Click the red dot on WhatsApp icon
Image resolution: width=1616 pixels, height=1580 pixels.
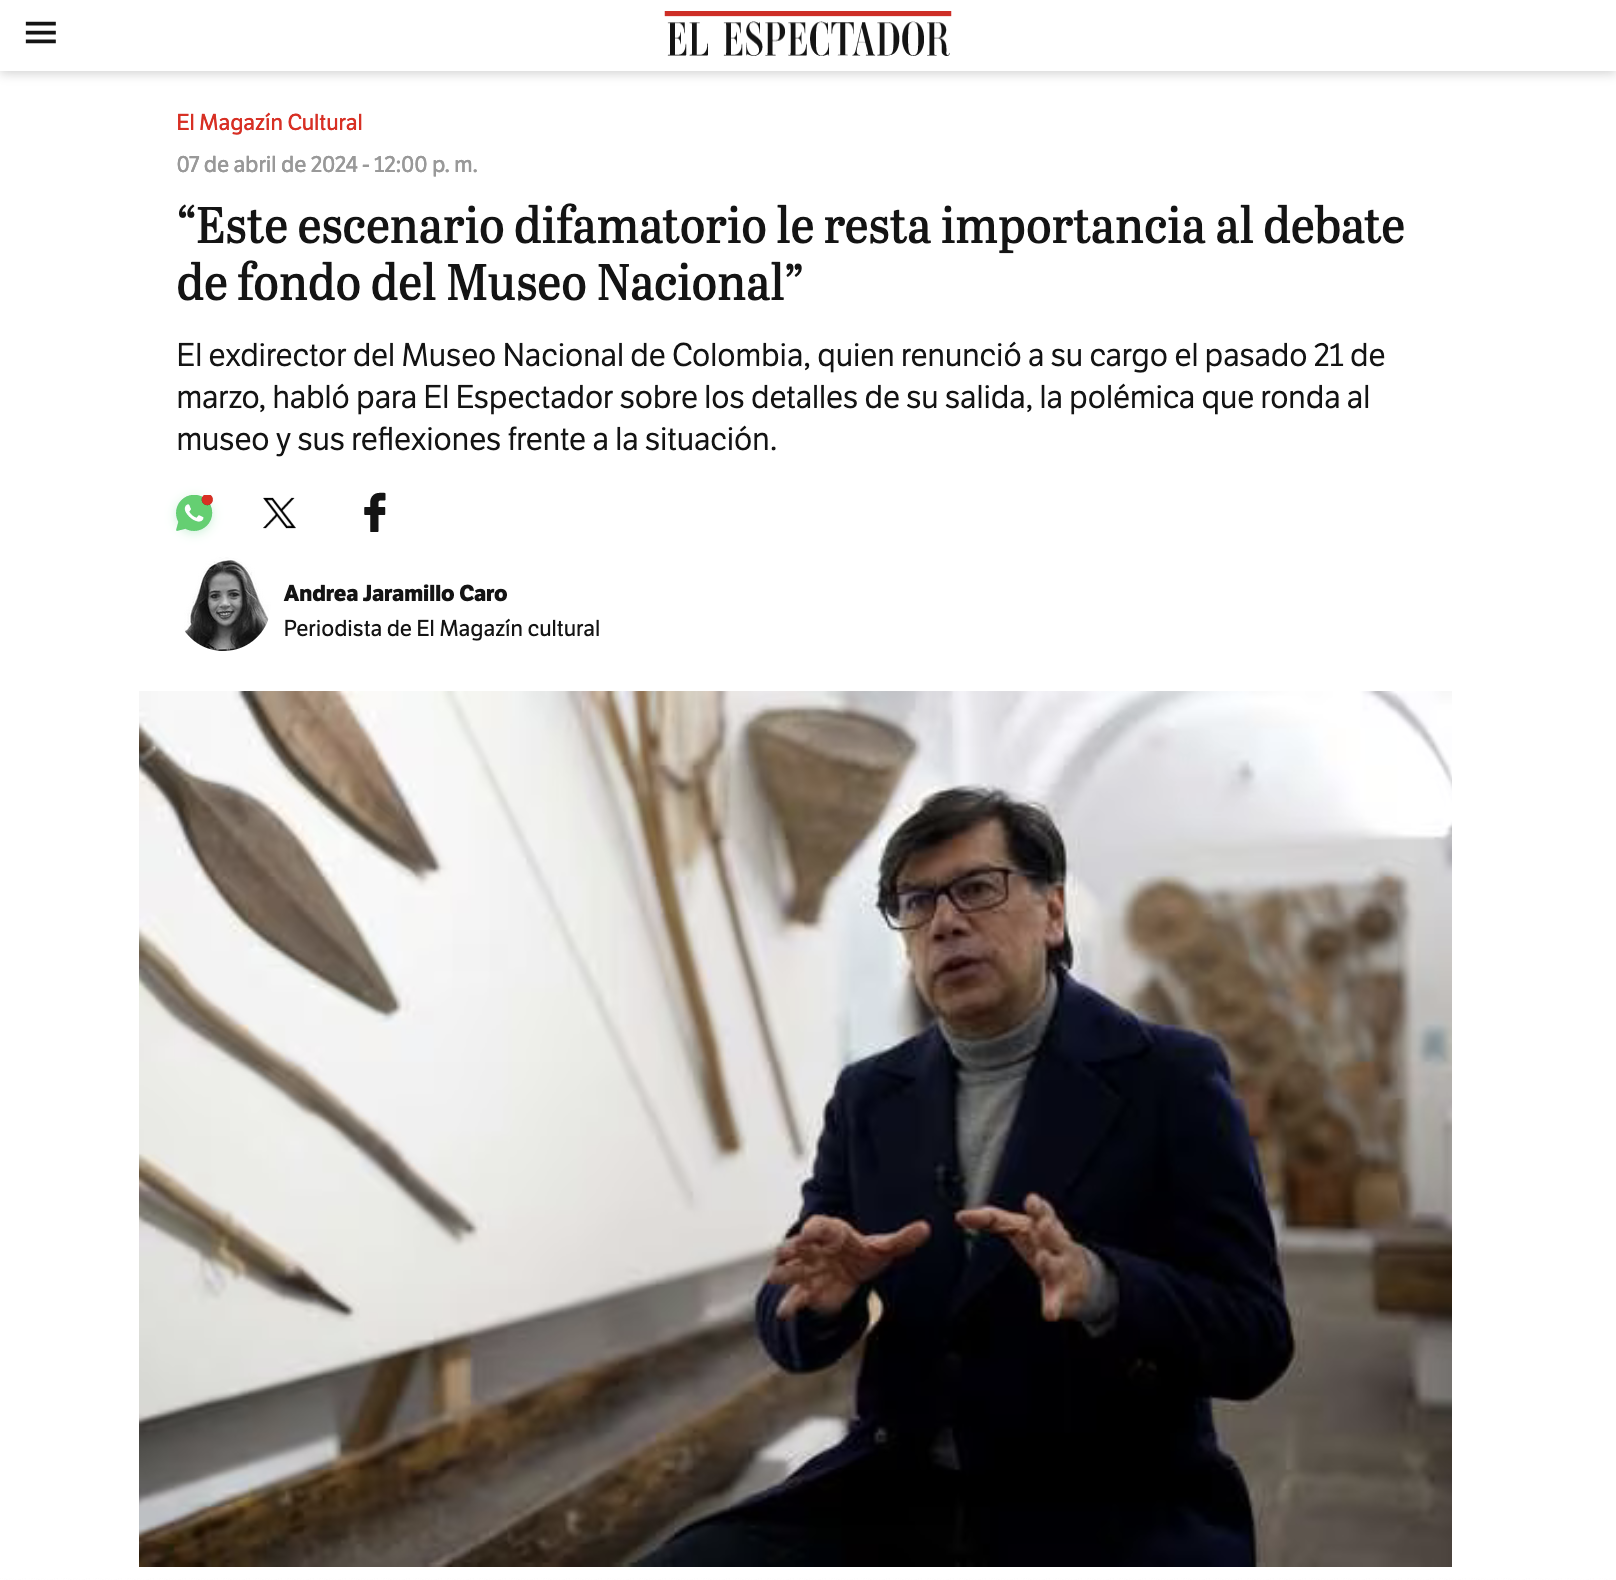pyautogui.click(x=207, y=500)
